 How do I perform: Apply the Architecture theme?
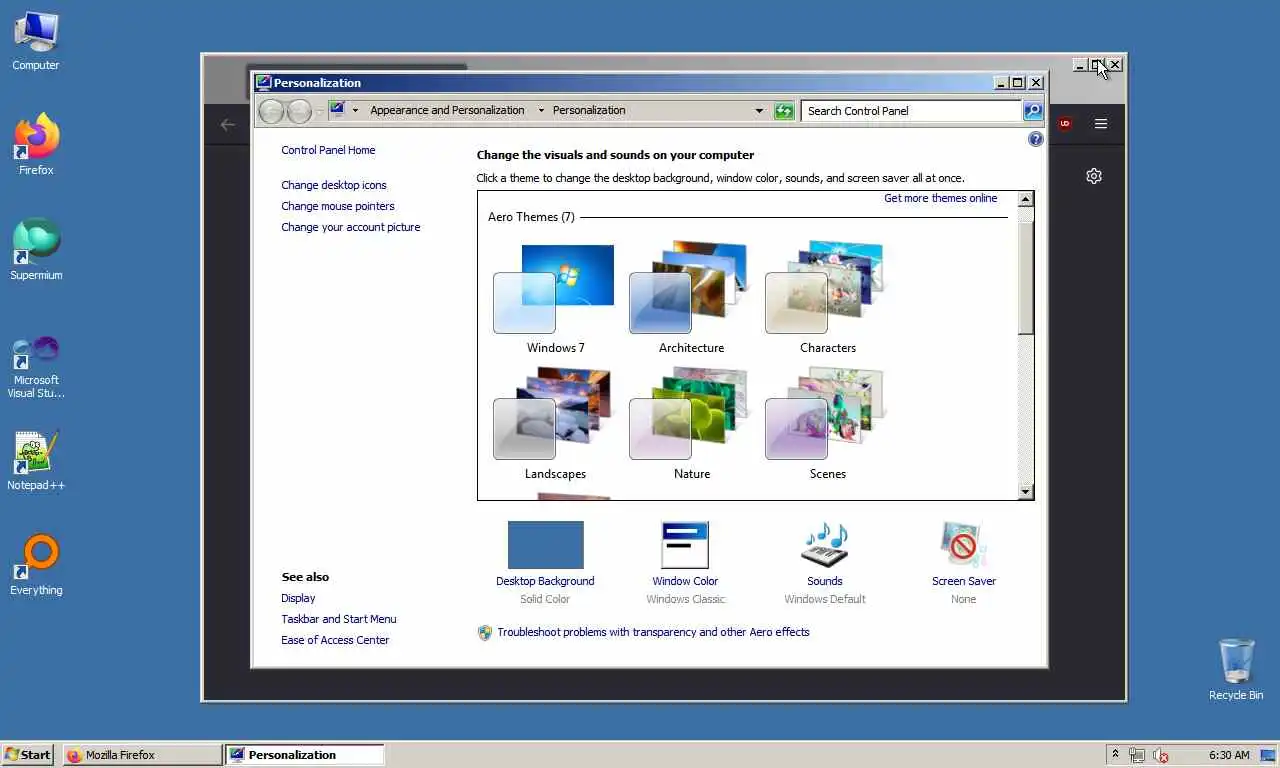pyautogui.click(x=691, y=297)
